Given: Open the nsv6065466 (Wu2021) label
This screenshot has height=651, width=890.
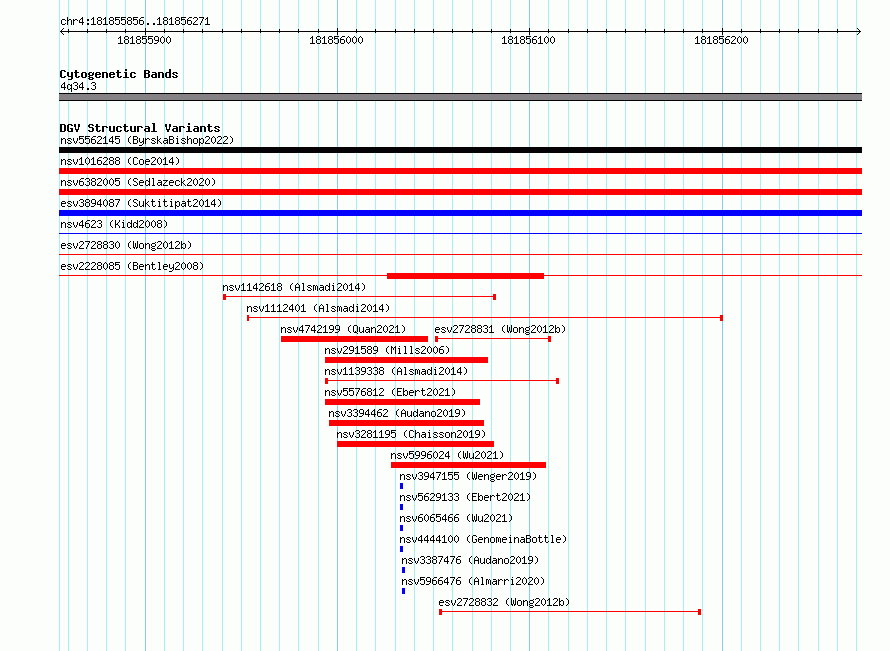Looking at the screenshot, I should 456,518.
